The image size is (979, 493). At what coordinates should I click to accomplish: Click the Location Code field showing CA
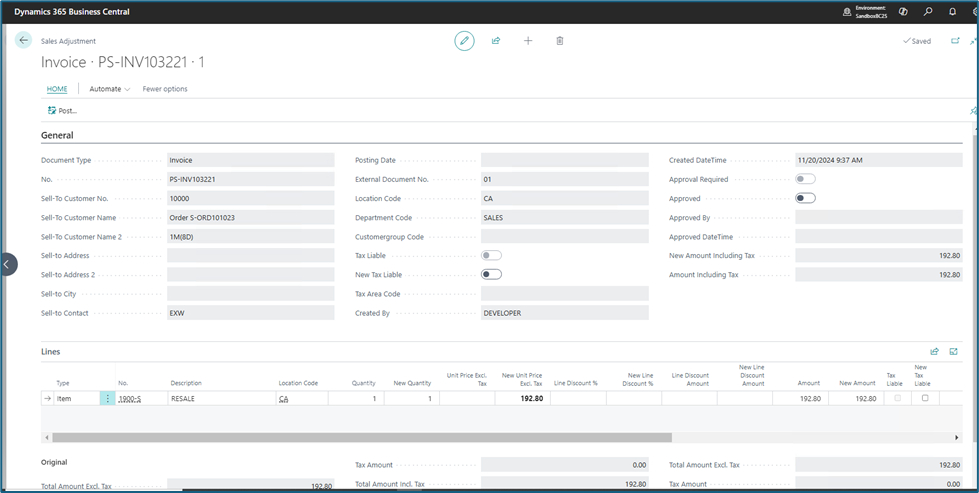click(x=565, y=198)
